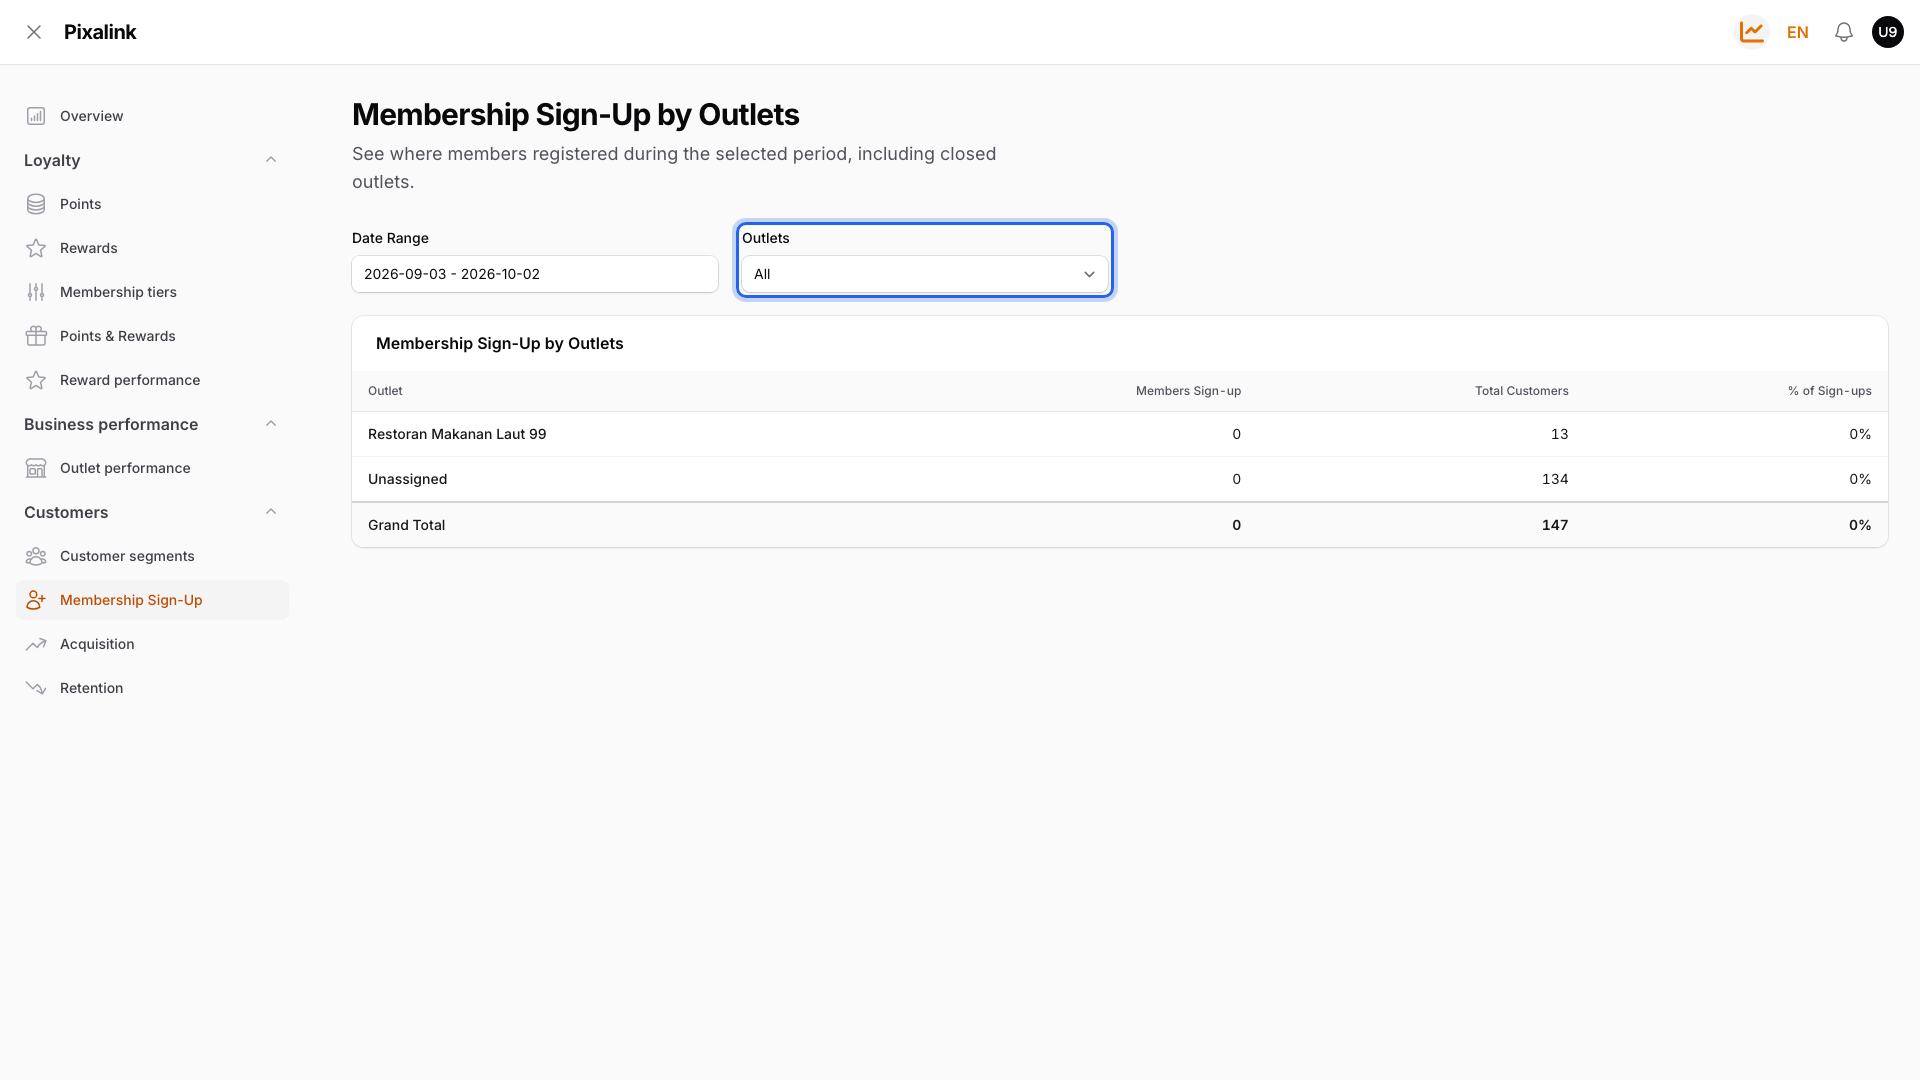Click Pixalink brand title

[x=100, y=32]
